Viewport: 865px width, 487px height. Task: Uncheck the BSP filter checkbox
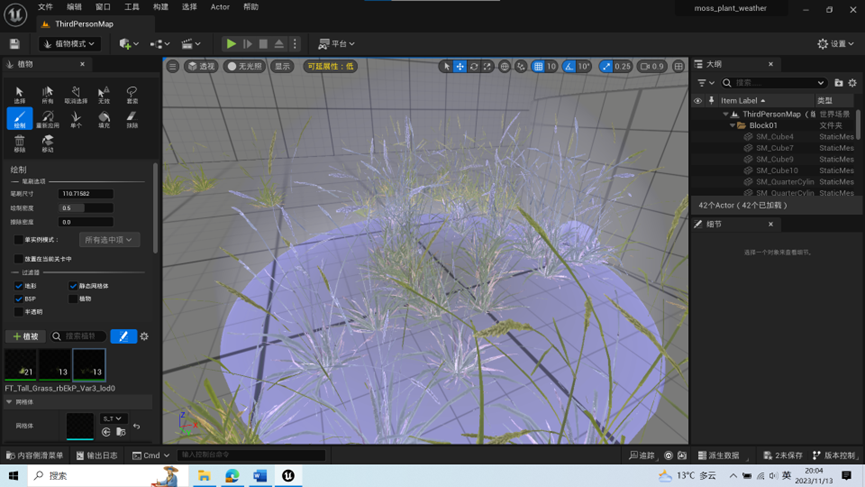click(x=18, y=298)
